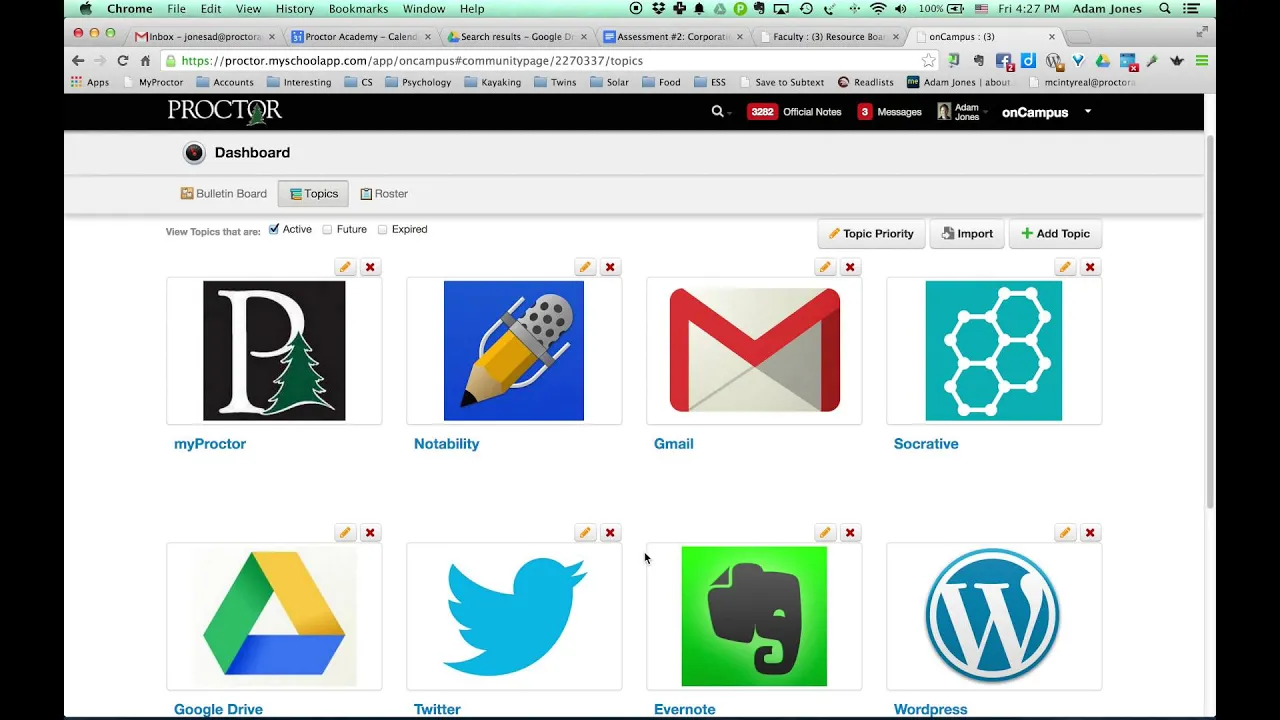
Task: Click the Notability pencil-microphone thumbnail
Action: click(514, 351)
